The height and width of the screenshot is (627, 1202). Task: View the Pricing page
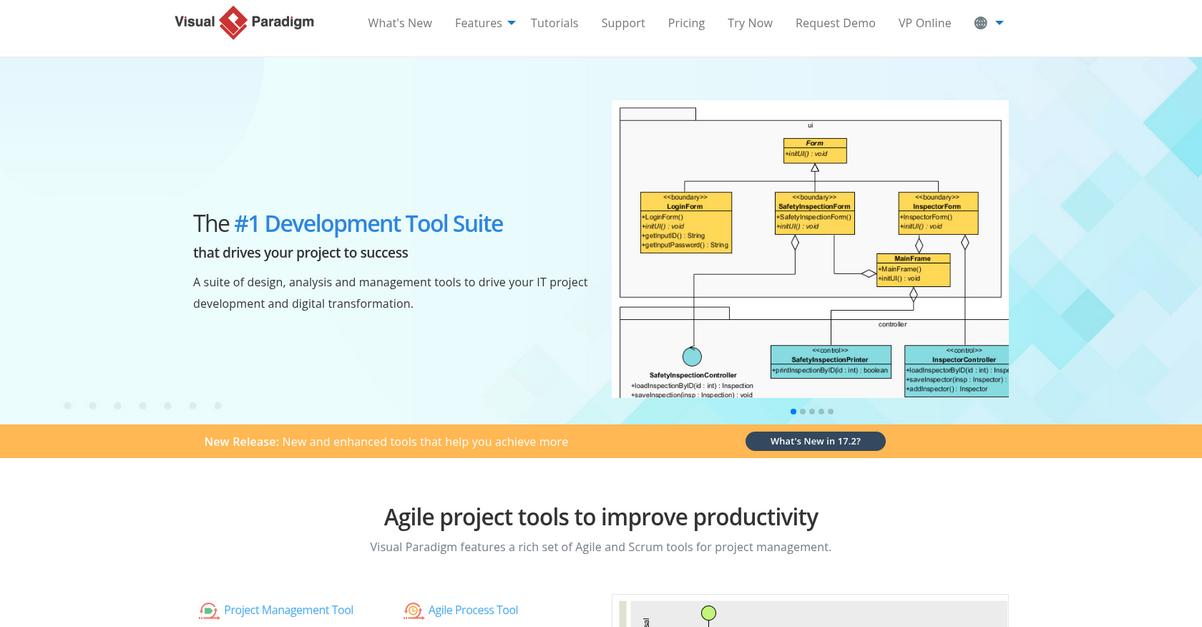686,23
